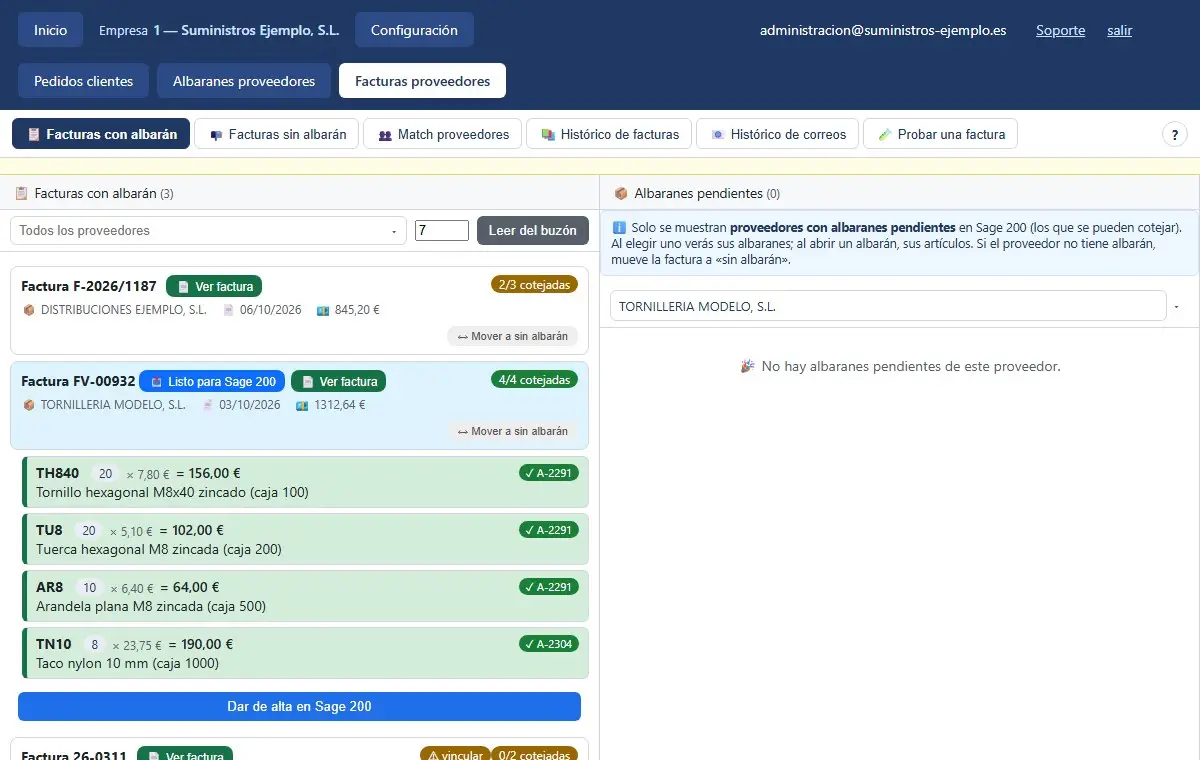Image resolution: width=1200 pixels, height=760 pixels.
Task: Click the info icon in the blue notice
Action: (x=618, y=227)
